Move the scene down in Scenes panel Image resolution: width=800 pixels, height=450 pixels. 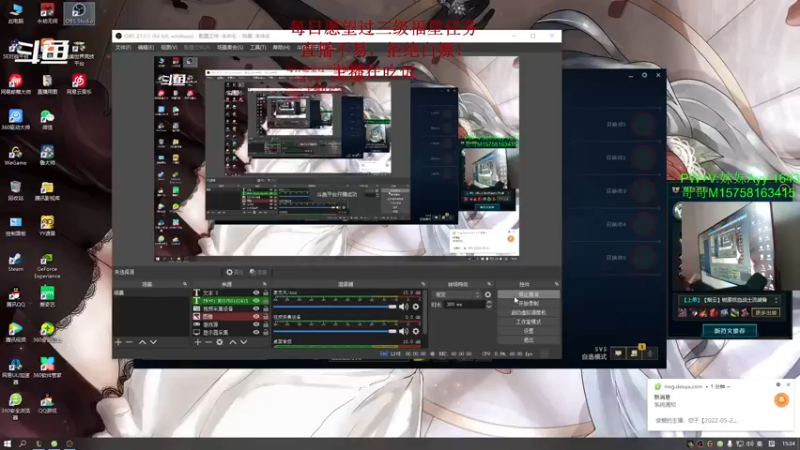[x=153, y=342]
